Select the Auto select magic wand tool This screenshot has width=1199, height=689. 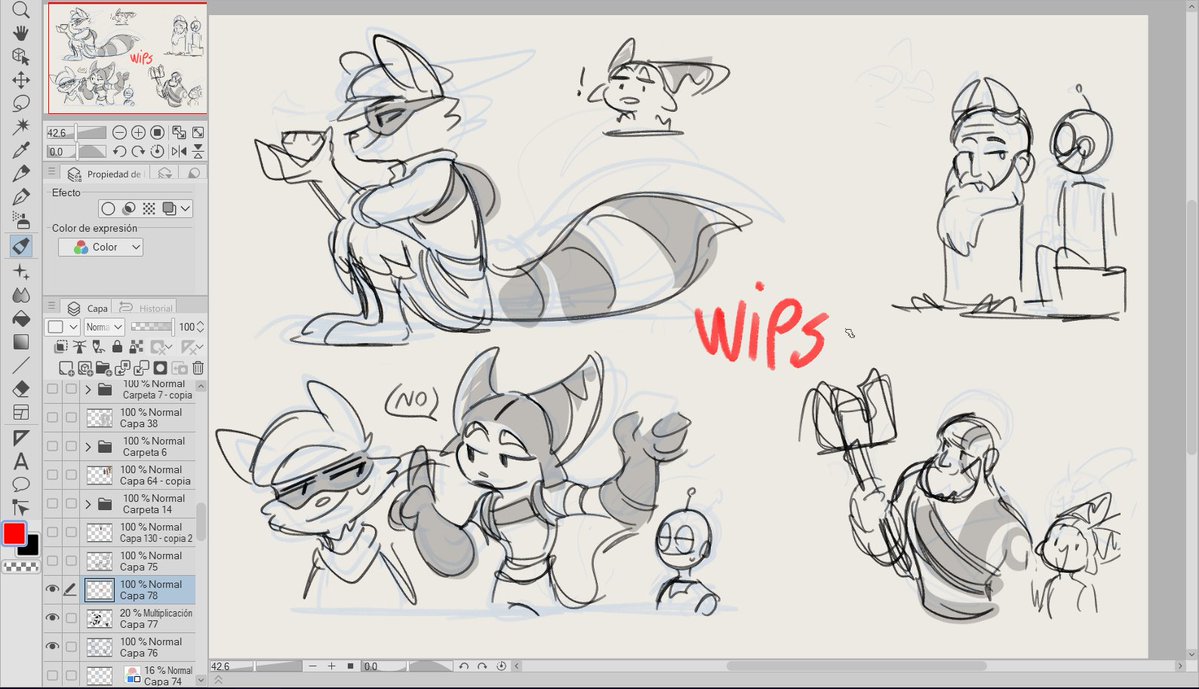point(21,126)
